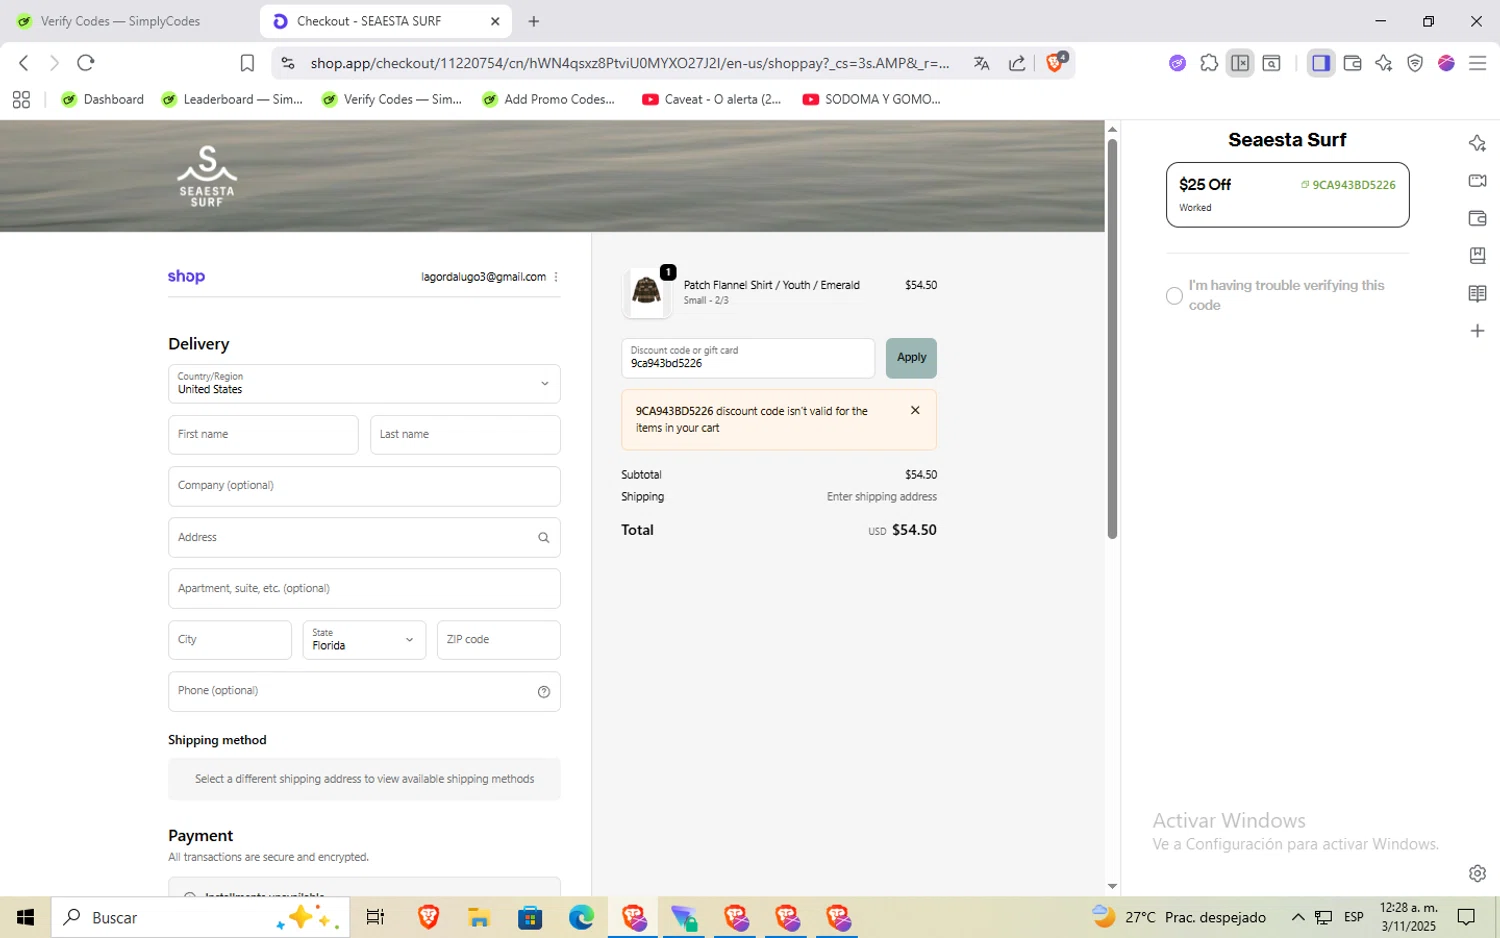
Task: Open the State dropdown showing Florida
Action: click(x=364, y=640)
